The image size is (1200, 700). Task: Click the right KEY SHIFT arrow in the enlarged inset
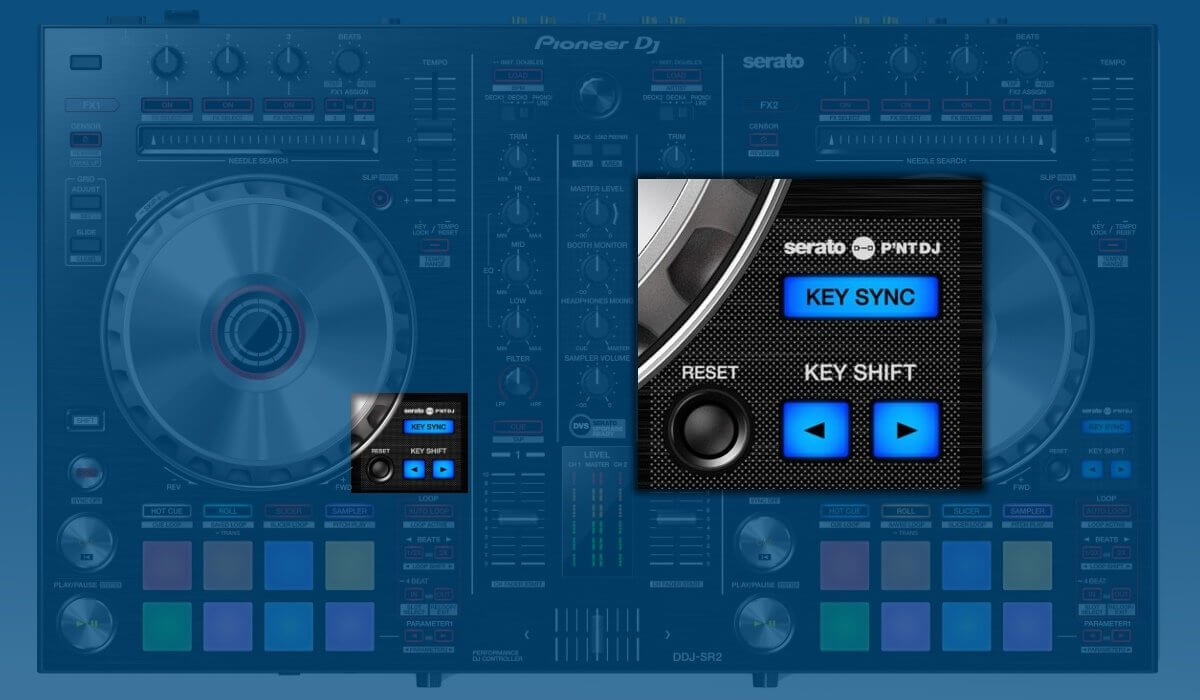pyautogui.click(x=906, y=430)
